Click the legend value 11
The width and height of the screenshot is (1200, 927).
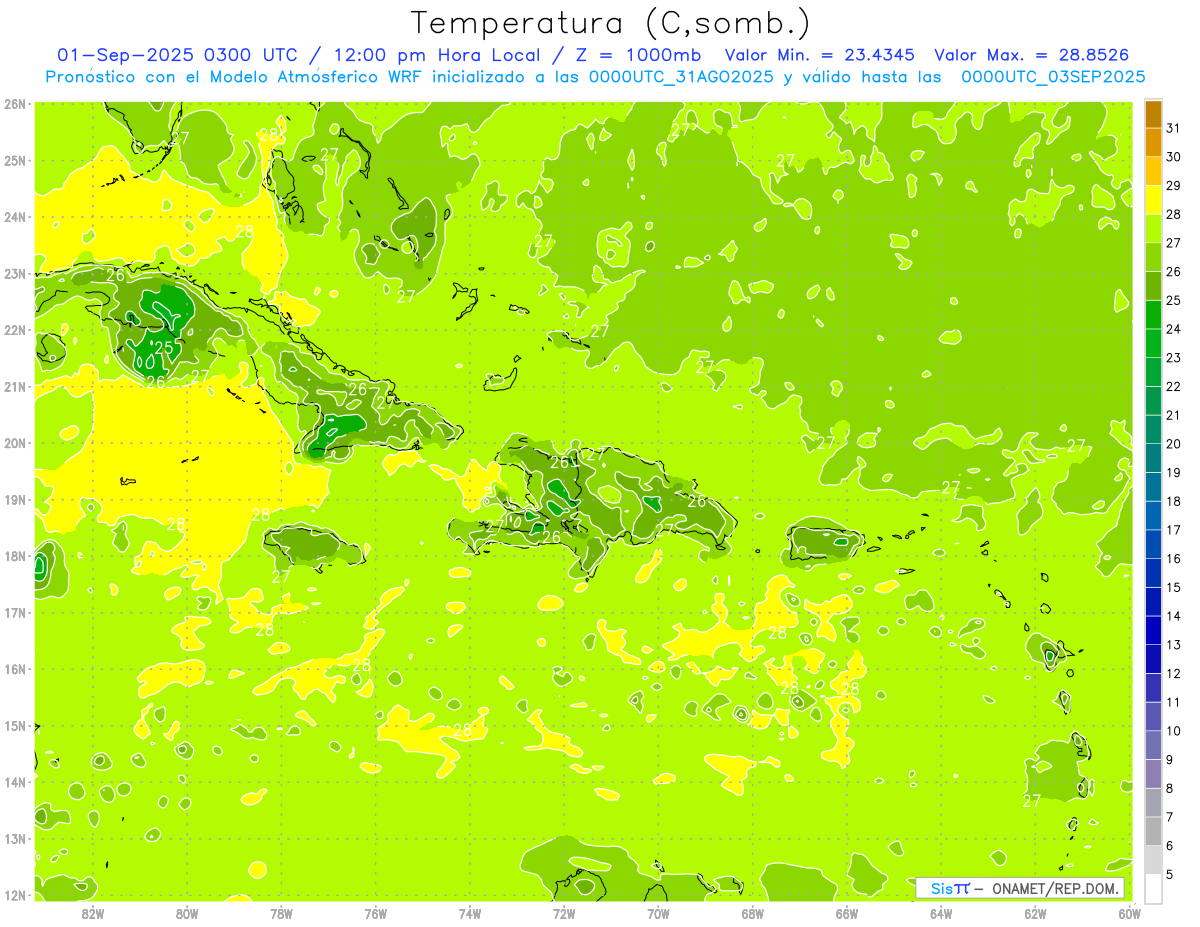[1173, 702]
